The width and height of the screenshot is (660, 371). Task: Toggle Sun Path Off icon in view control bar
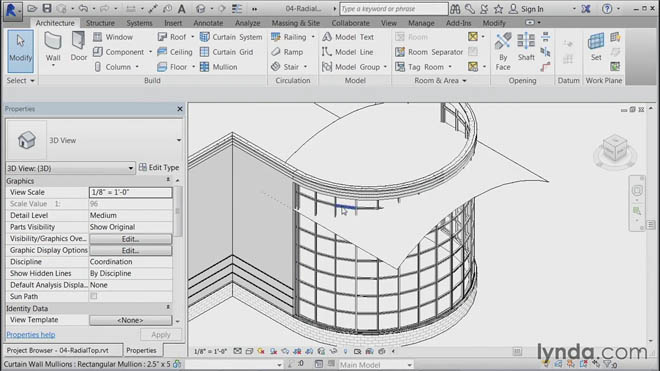pos(261,351)
